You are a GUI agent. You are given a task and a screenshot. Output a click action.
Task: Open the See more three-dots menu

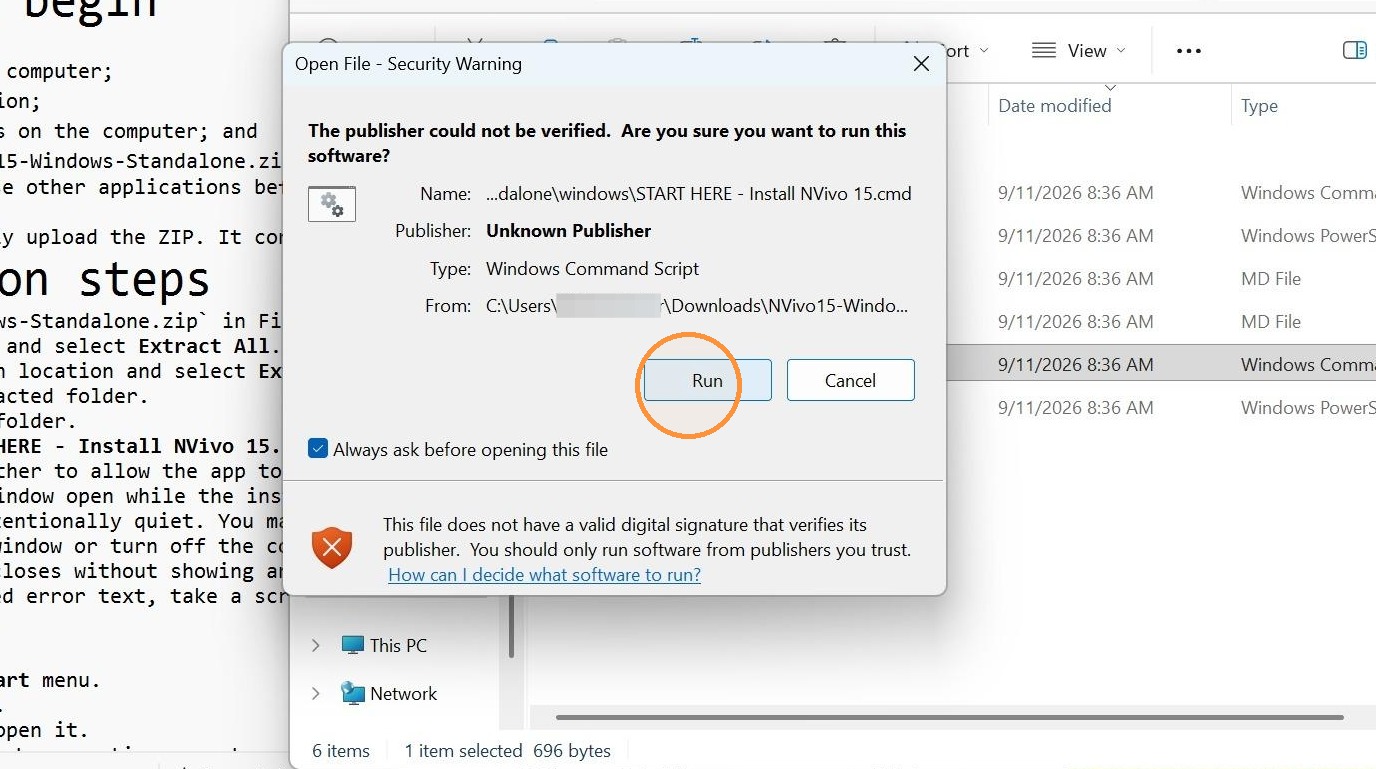pos(1188,51)
